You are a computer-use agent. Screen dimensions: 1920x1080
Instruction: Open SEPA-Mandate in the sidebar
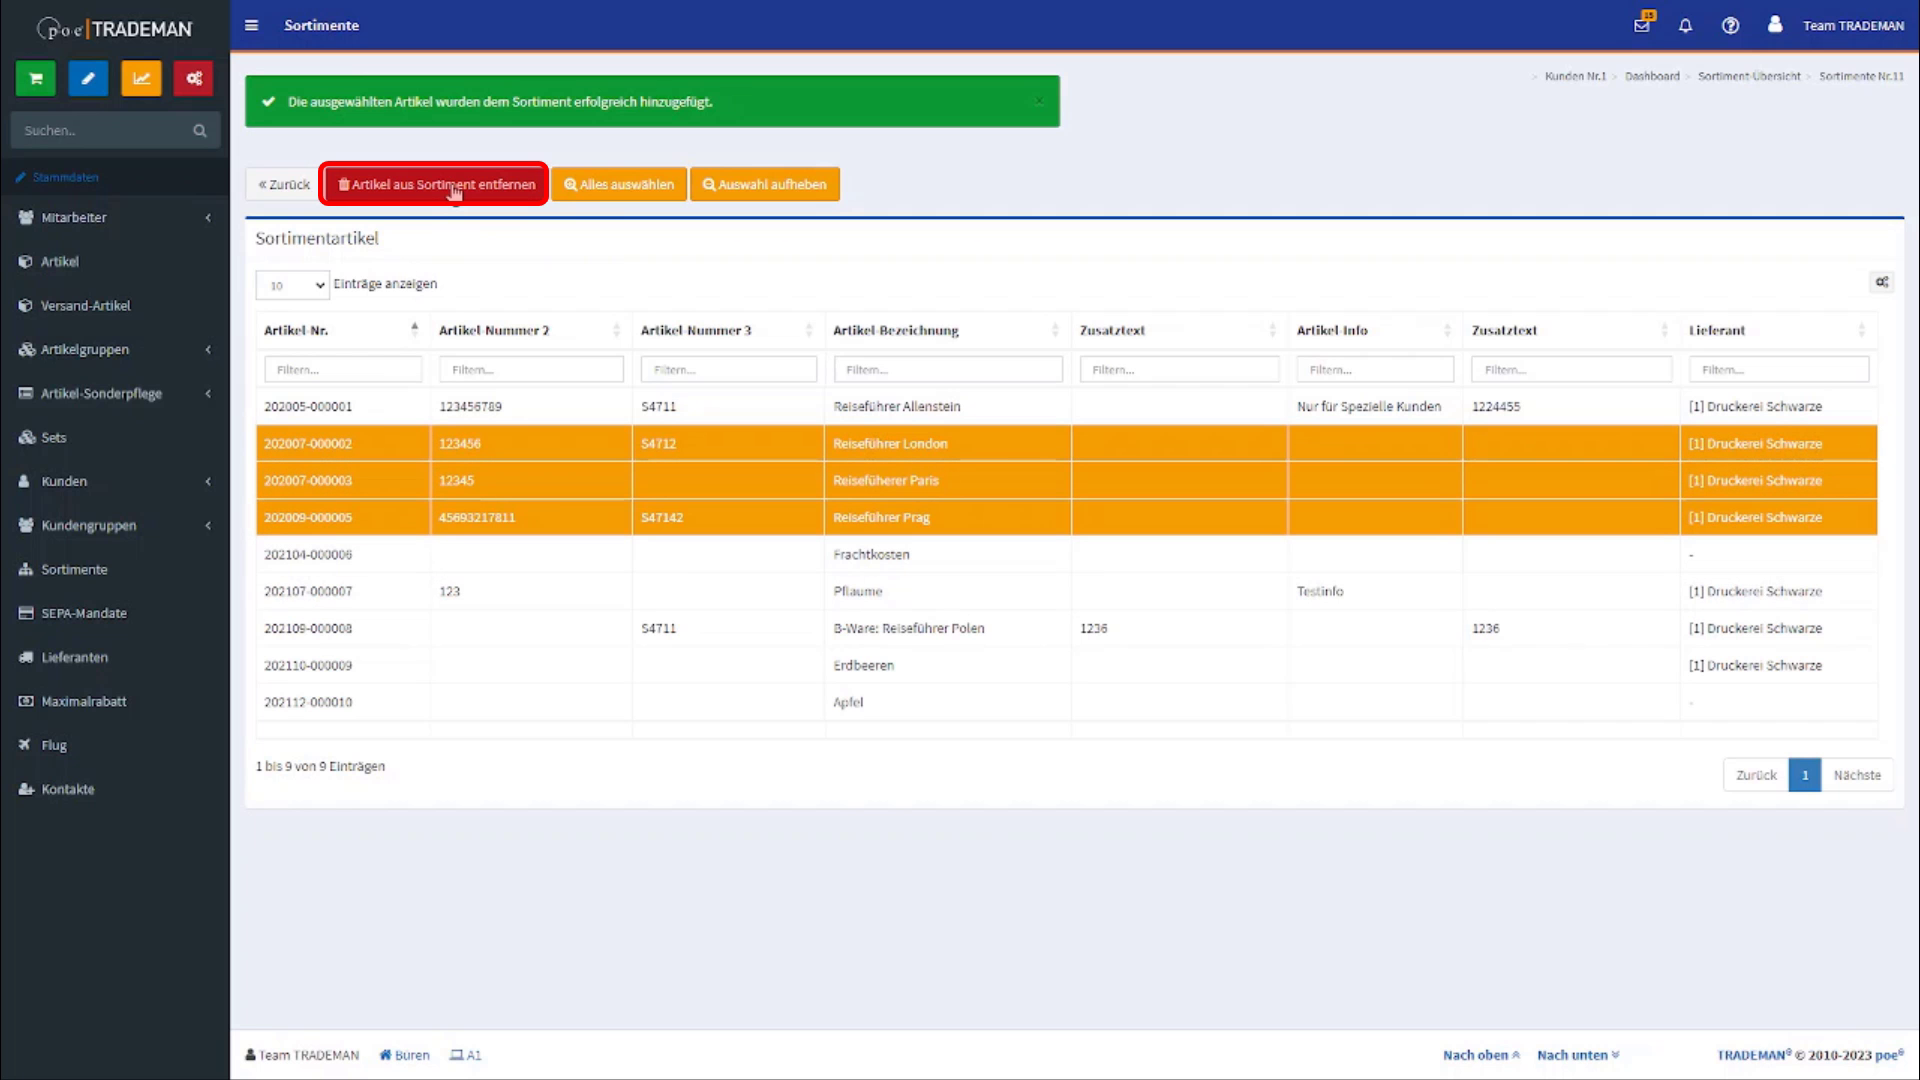tap(115, 613)
